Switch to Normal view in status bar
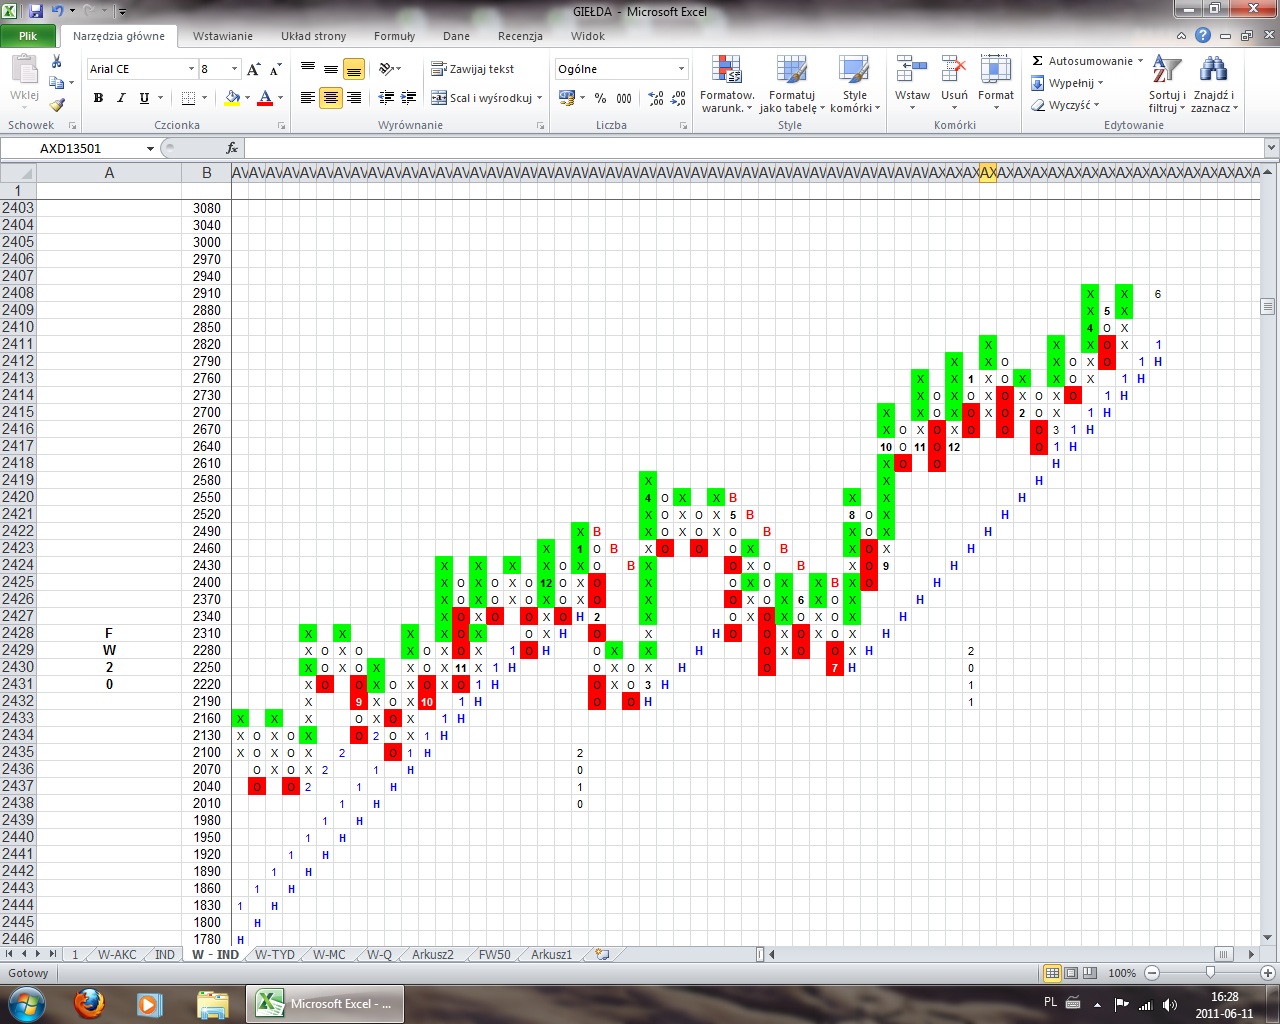 tap(1052, 973)
